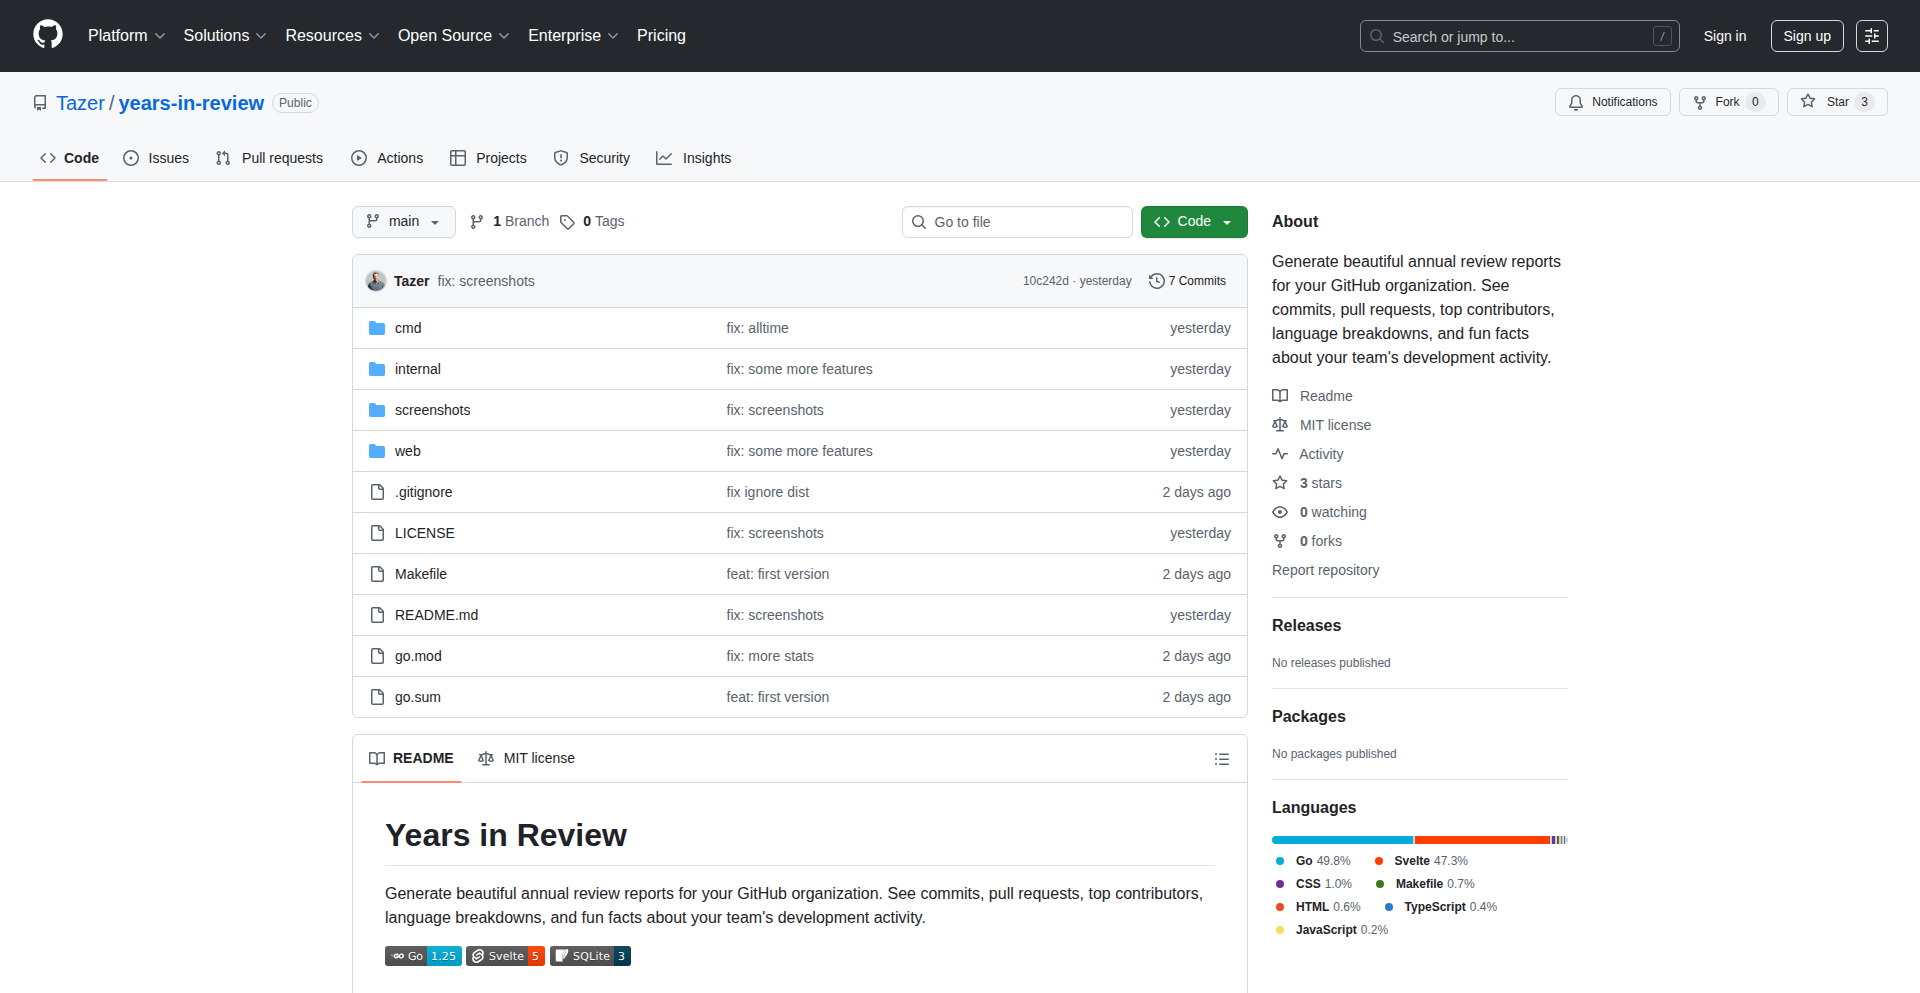Open the Pricing menu item

pos(661,35)
